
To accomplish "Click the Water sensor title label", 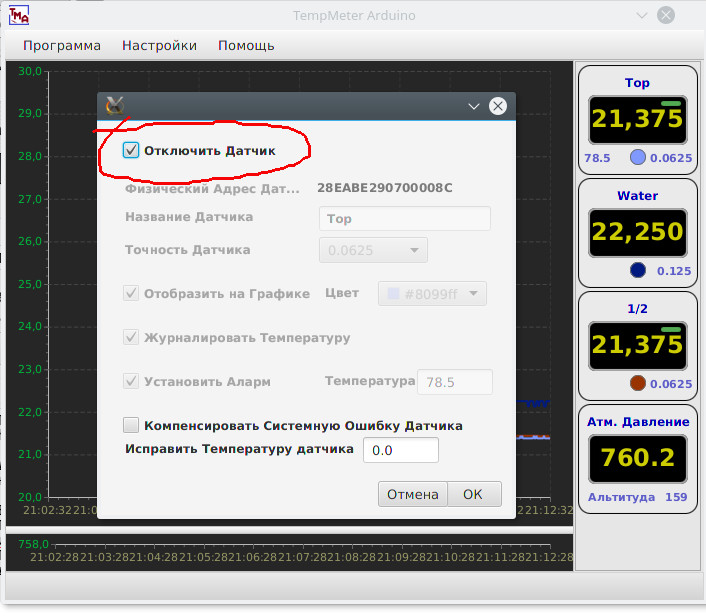I will pos(637,195).
